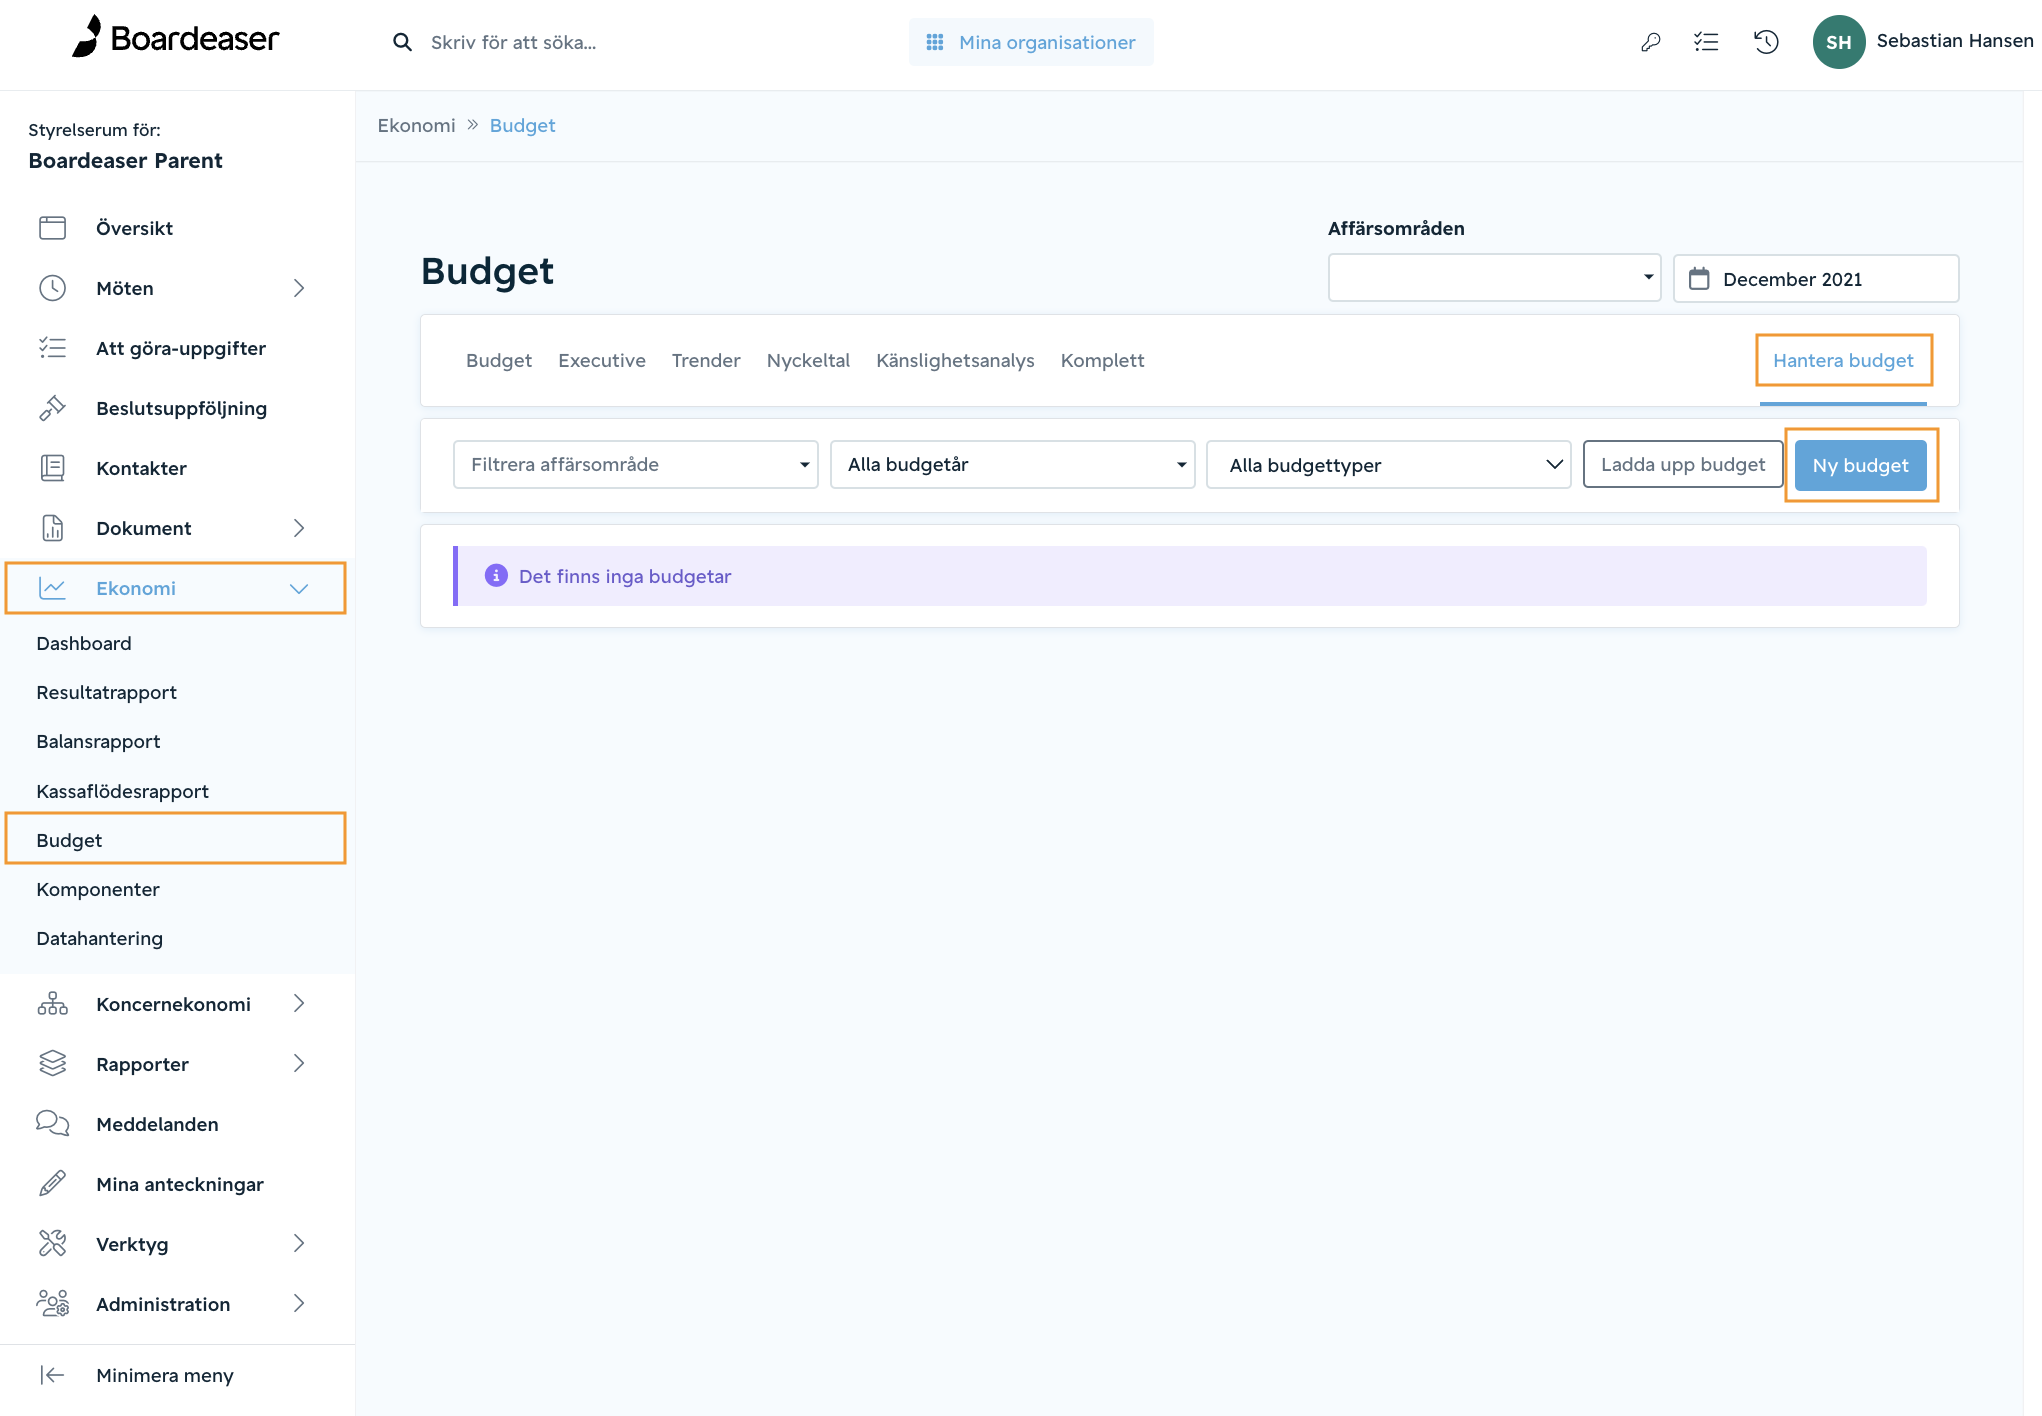The image size is (2042, 1416).
Task: Click the Dokument file icon
Action: [52, 528]
